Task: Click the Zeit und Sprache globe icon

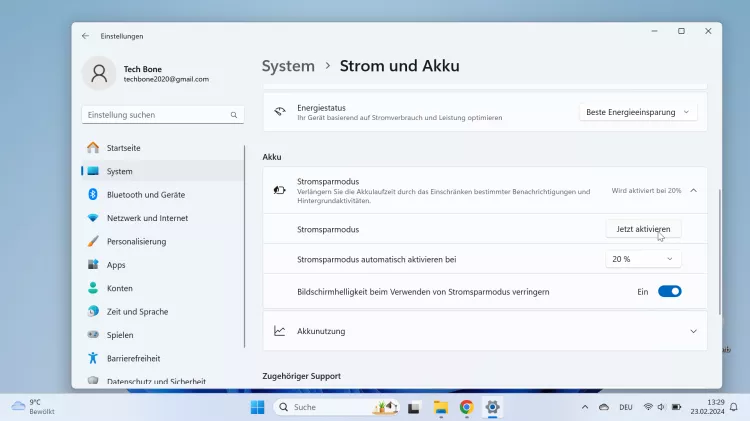Action: (93, 311)
